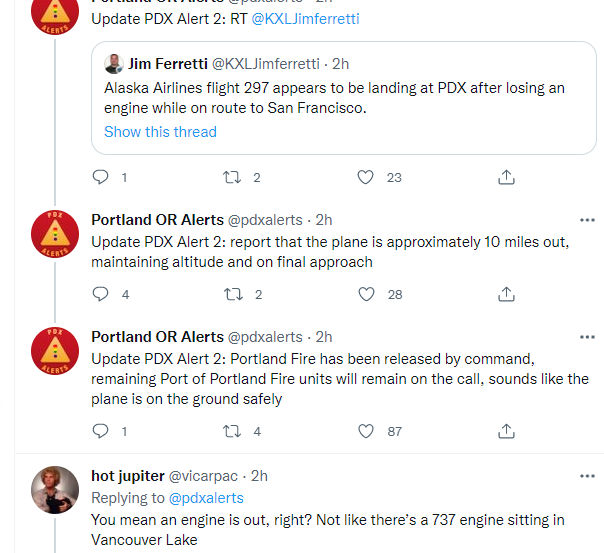Open more options on hot jupiter's reply
This screenshot has height=553, width=604.
[x=587, y=476]
